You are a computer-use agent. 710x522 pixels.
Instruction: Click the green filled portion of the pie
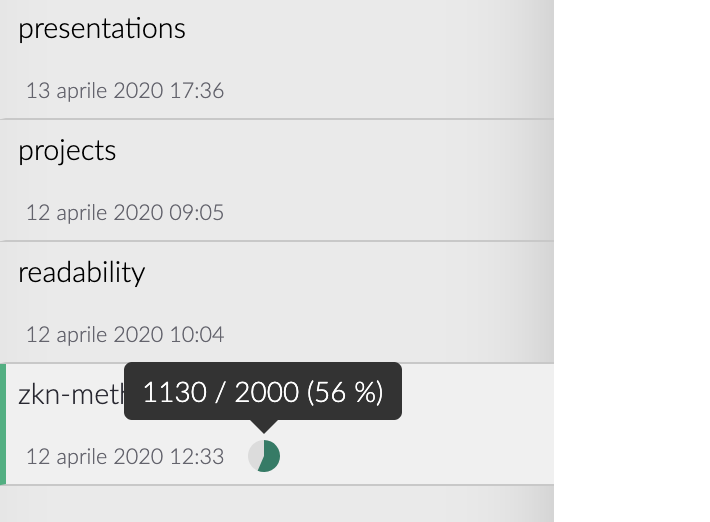271,457
